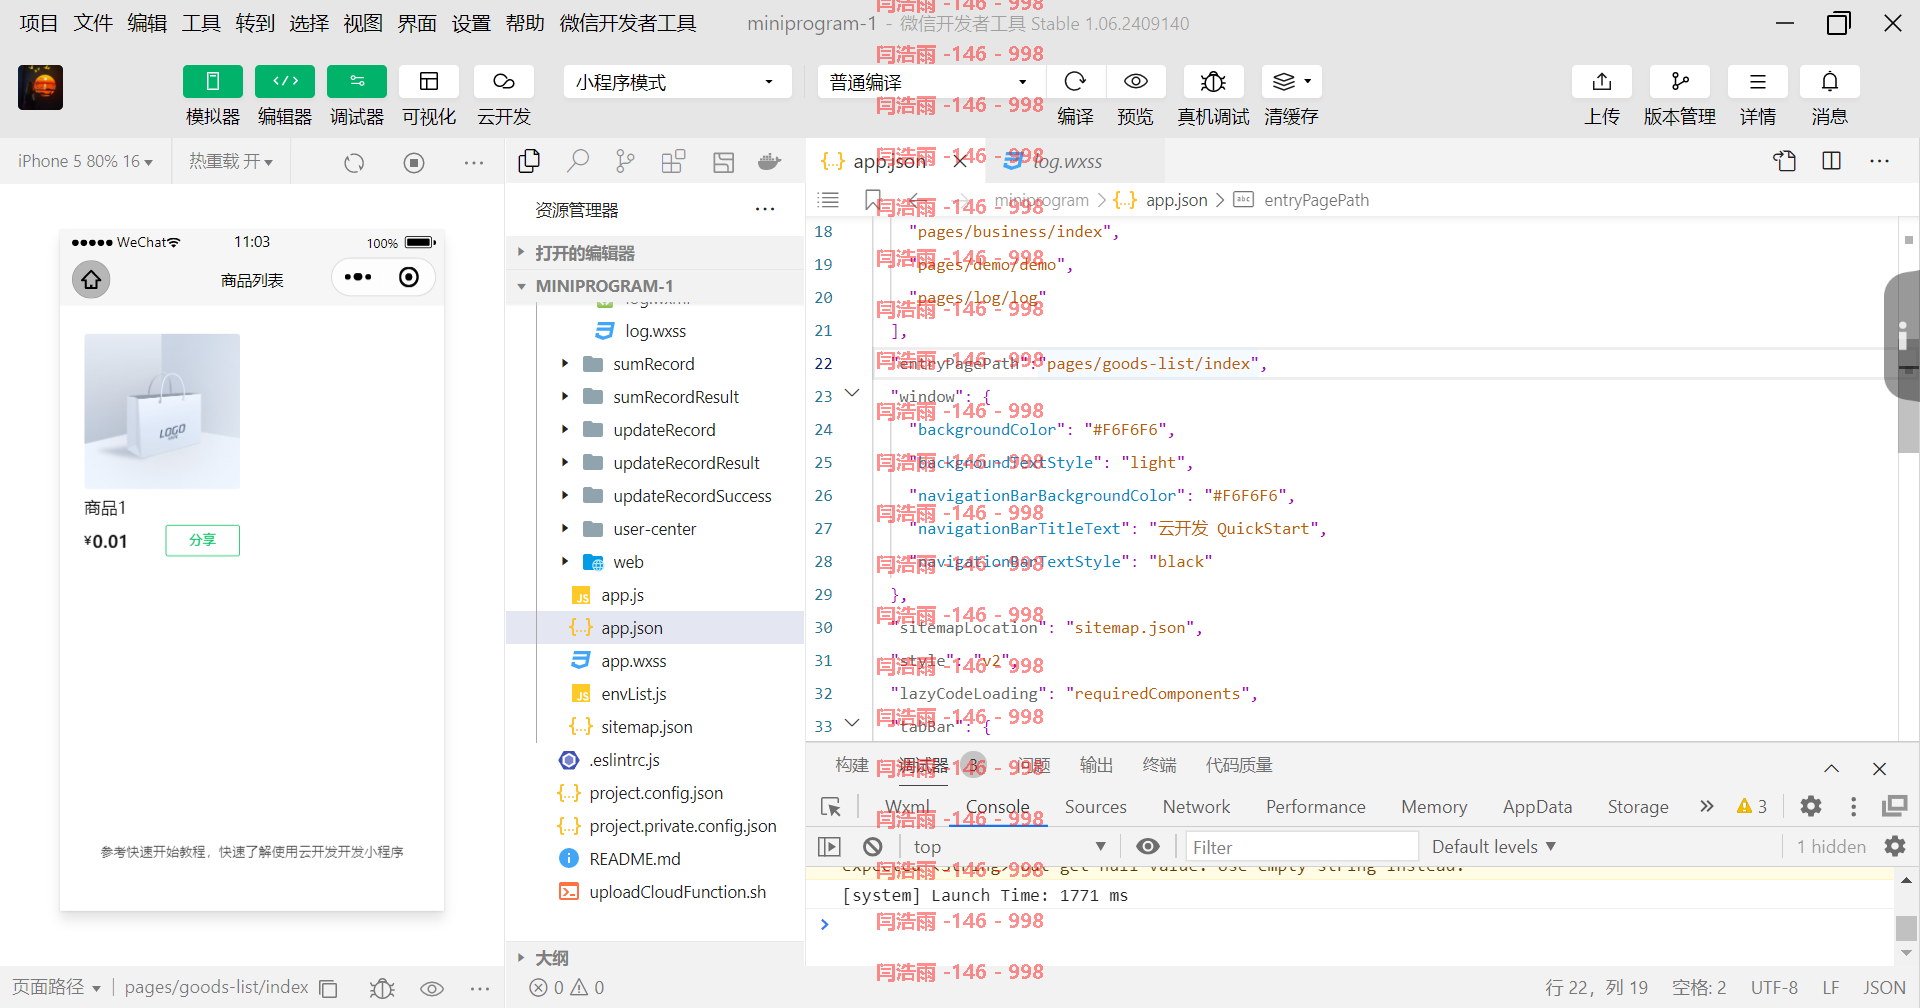Open the 项目 menu
This screenshot has height=1008, width=1920.
(x=39, y=23)
